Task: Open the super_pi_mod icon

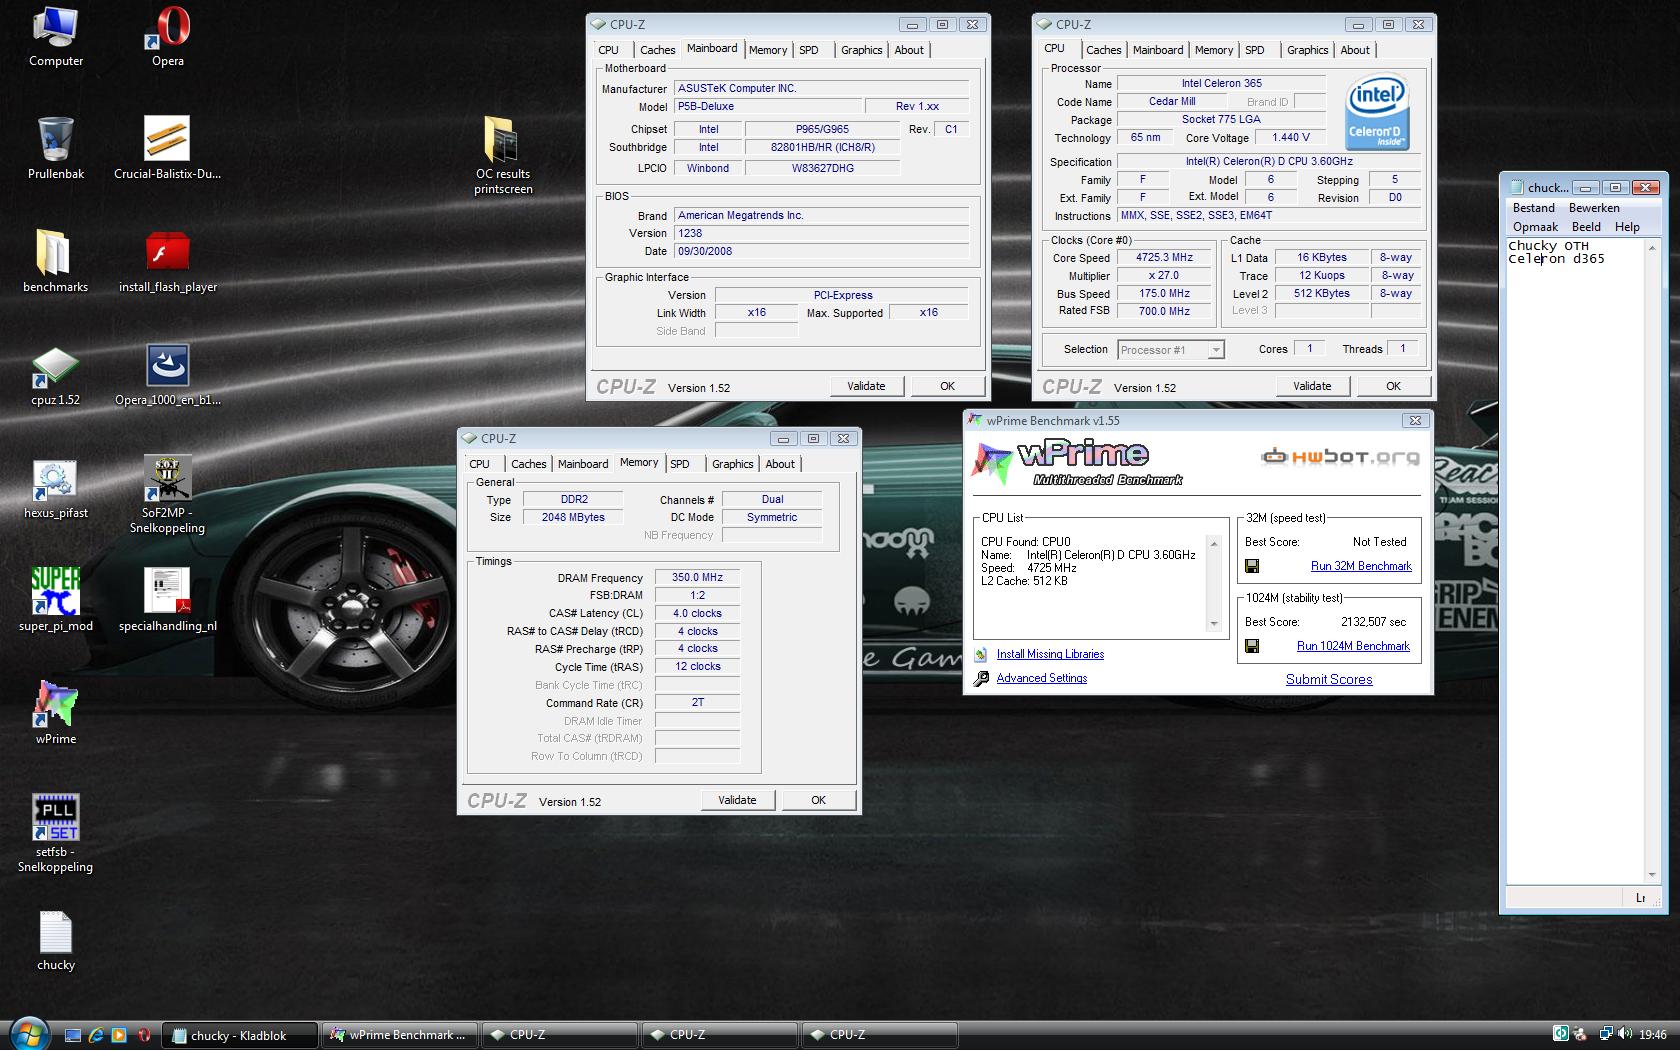Action: (56, 600)
